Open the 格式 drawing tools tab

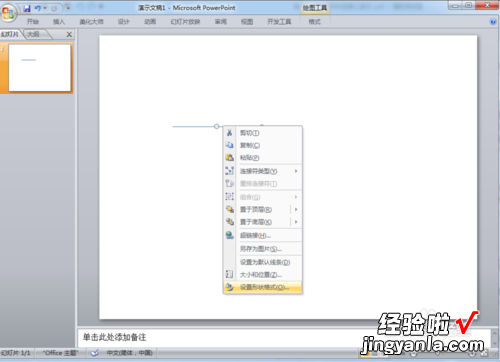pyautogui.click(x=314, y=22)
